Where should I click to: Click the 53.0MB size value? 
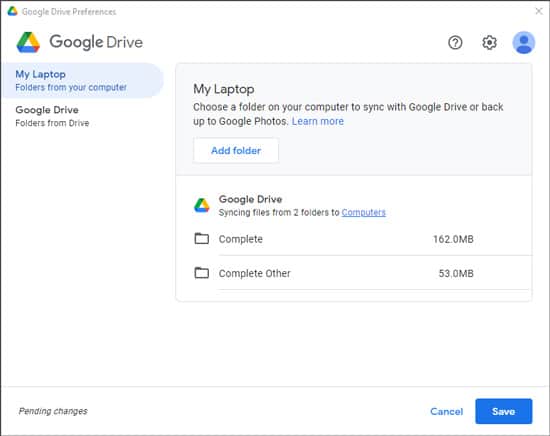(456, 274)
